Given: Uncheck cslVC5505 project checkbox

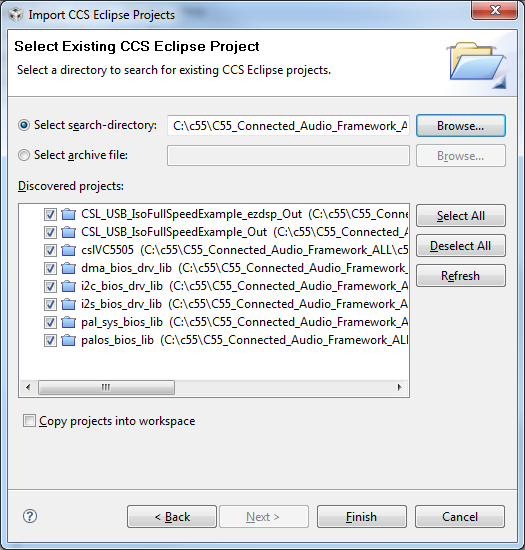Looking at the screenshot, I should tap(50, 250).
